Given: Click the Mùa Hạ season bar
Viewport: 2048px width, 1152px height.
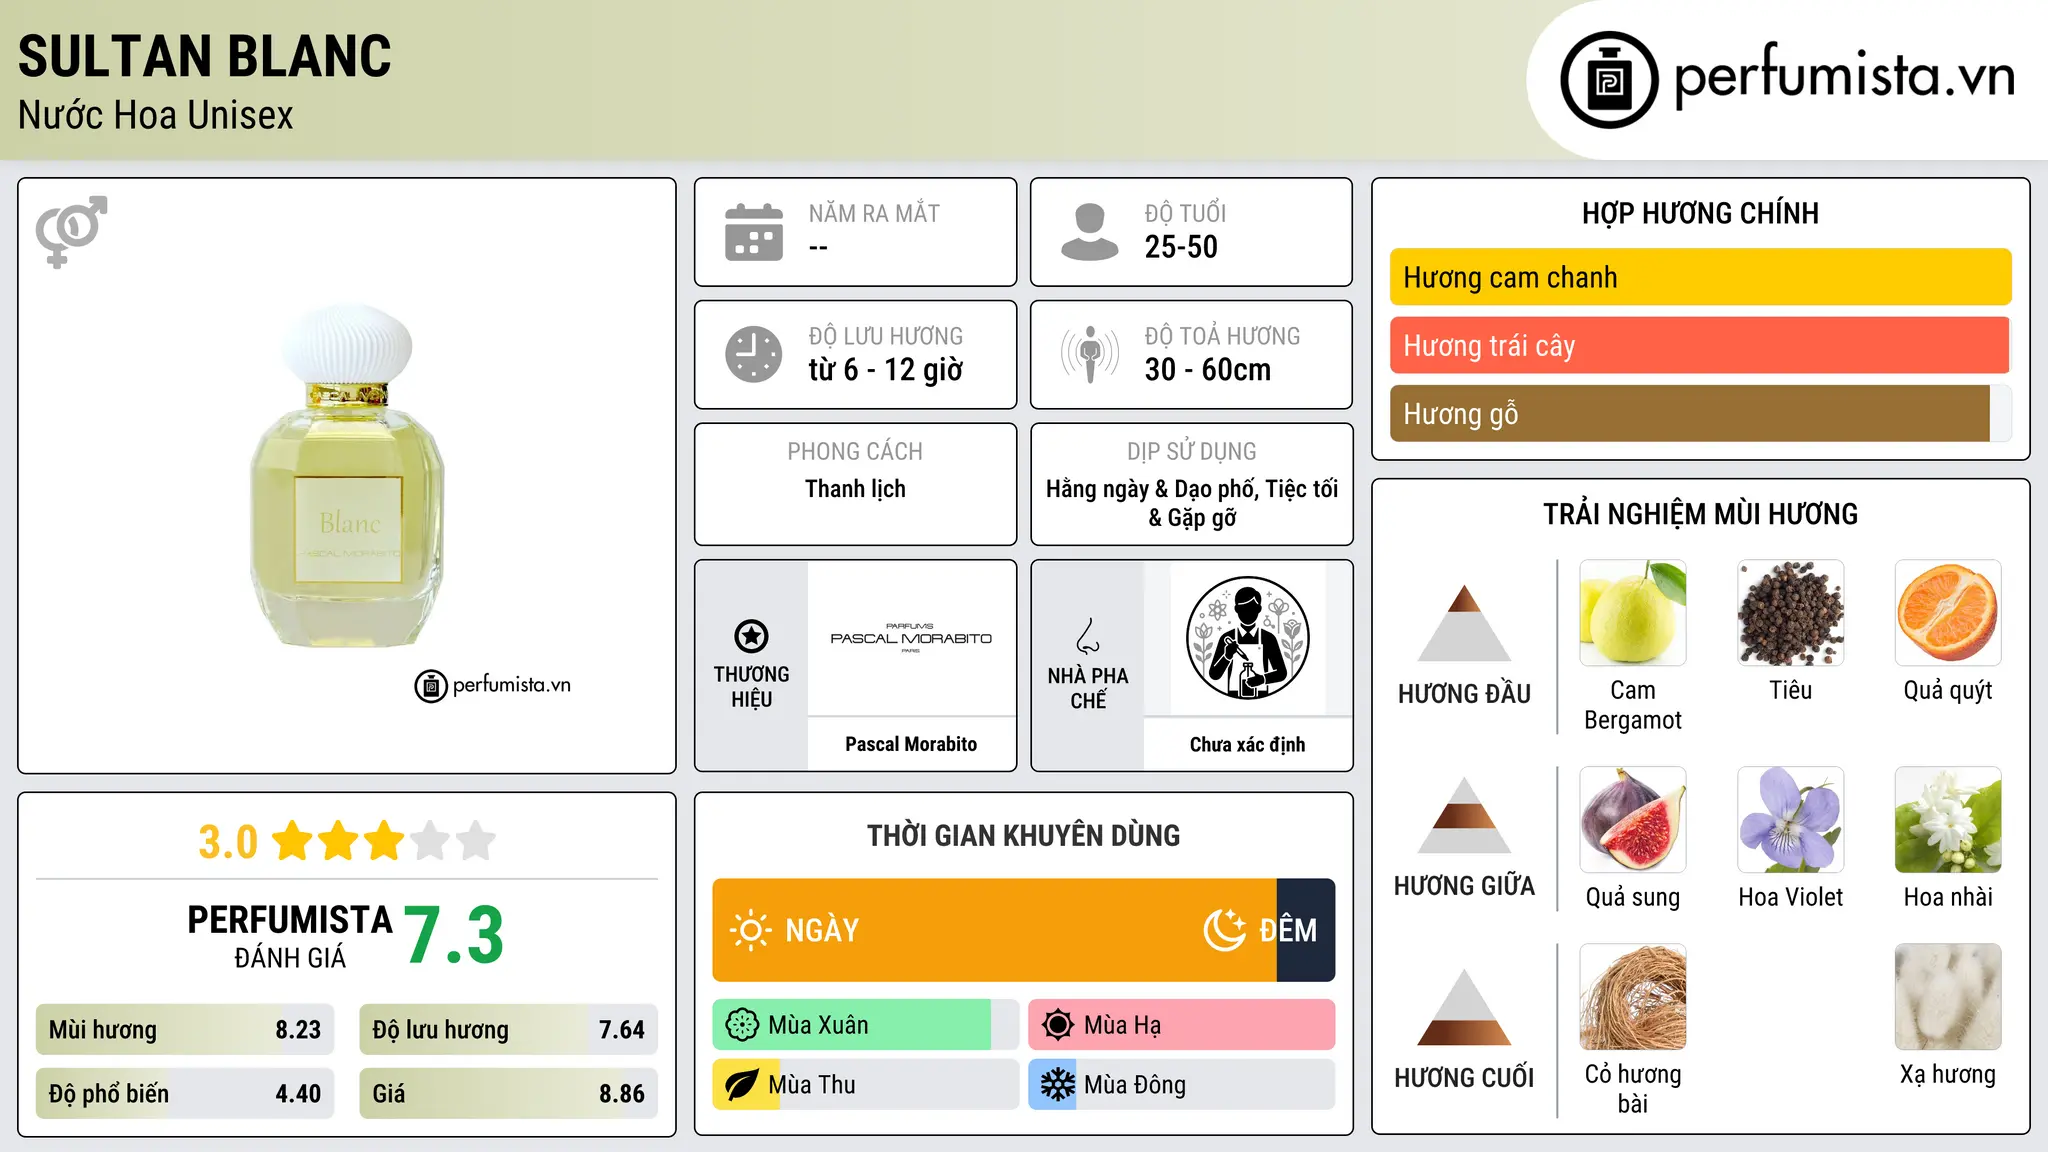Looking at the screenshot, I should (1182, 1025).
